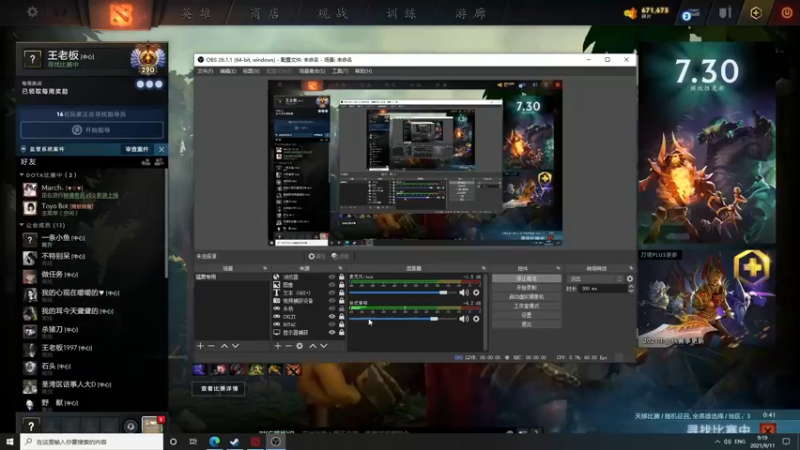Move source up in sources list
The image size is (800, 450).
[x=313, y=346]
